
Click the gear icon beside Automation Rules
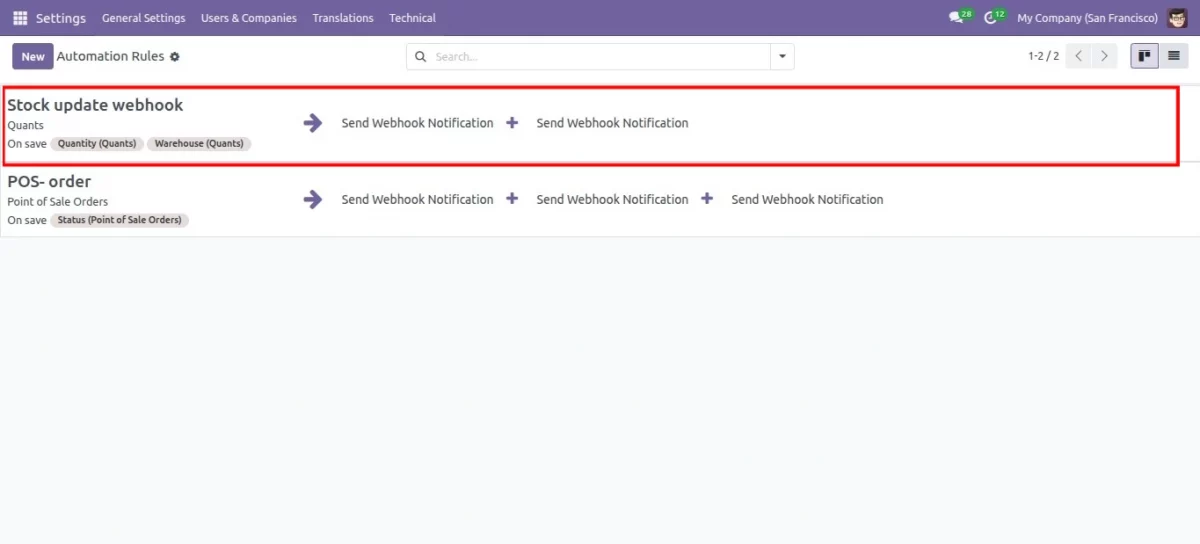175,57
